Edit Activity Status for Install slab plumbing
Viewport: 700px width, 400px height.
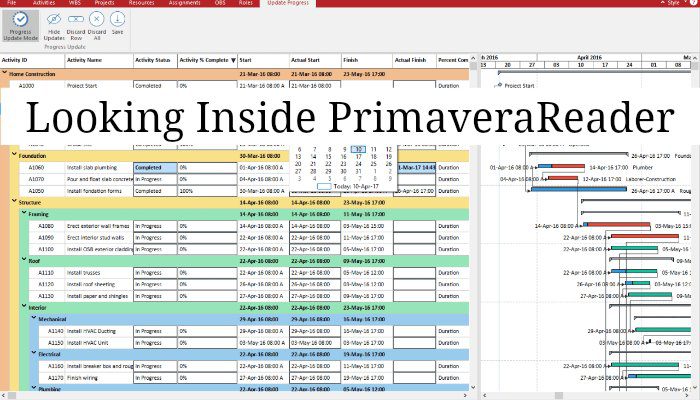(155, 167)
